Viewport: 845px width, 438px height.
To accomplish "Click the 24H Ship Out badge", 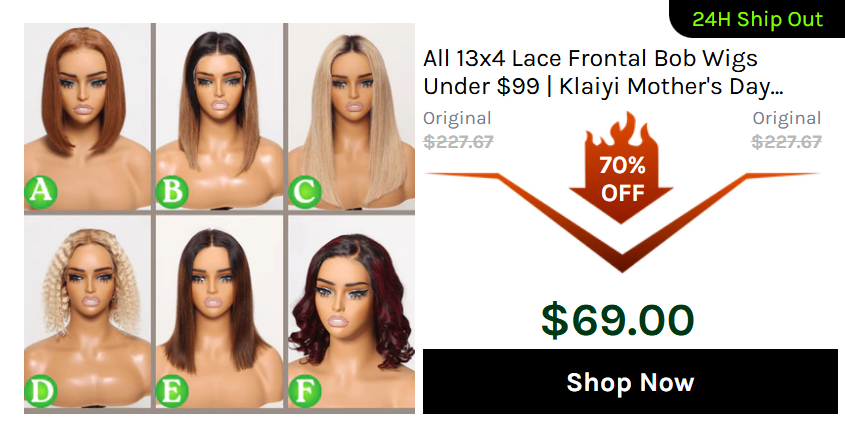I will (x=757, y=19).
